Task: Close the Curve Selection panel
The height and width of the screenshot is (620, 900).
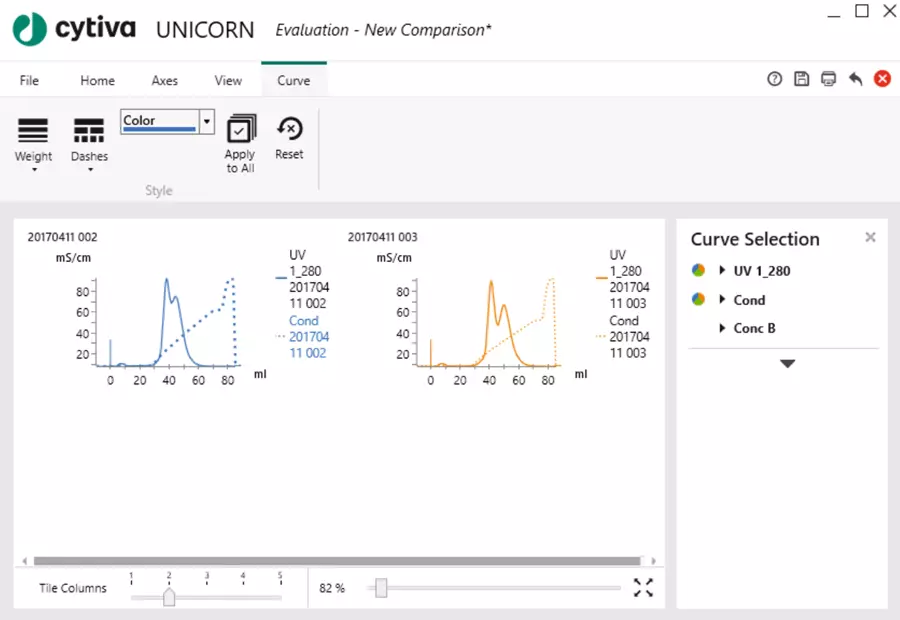Action: (x=870, y=237)
